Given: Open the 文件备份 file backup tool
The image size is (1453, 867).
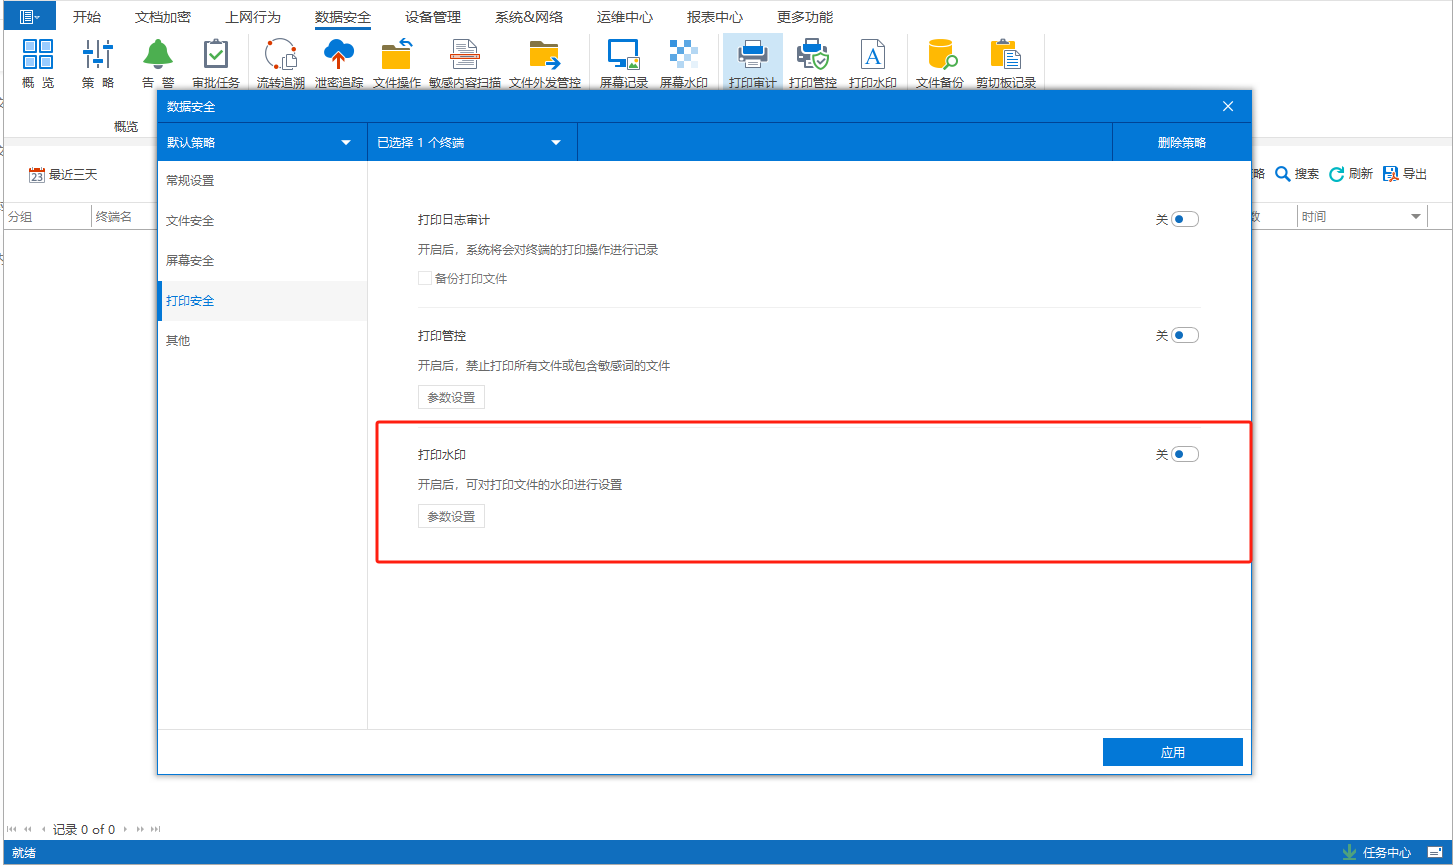Looking at the screenshot, I should 940,63.
